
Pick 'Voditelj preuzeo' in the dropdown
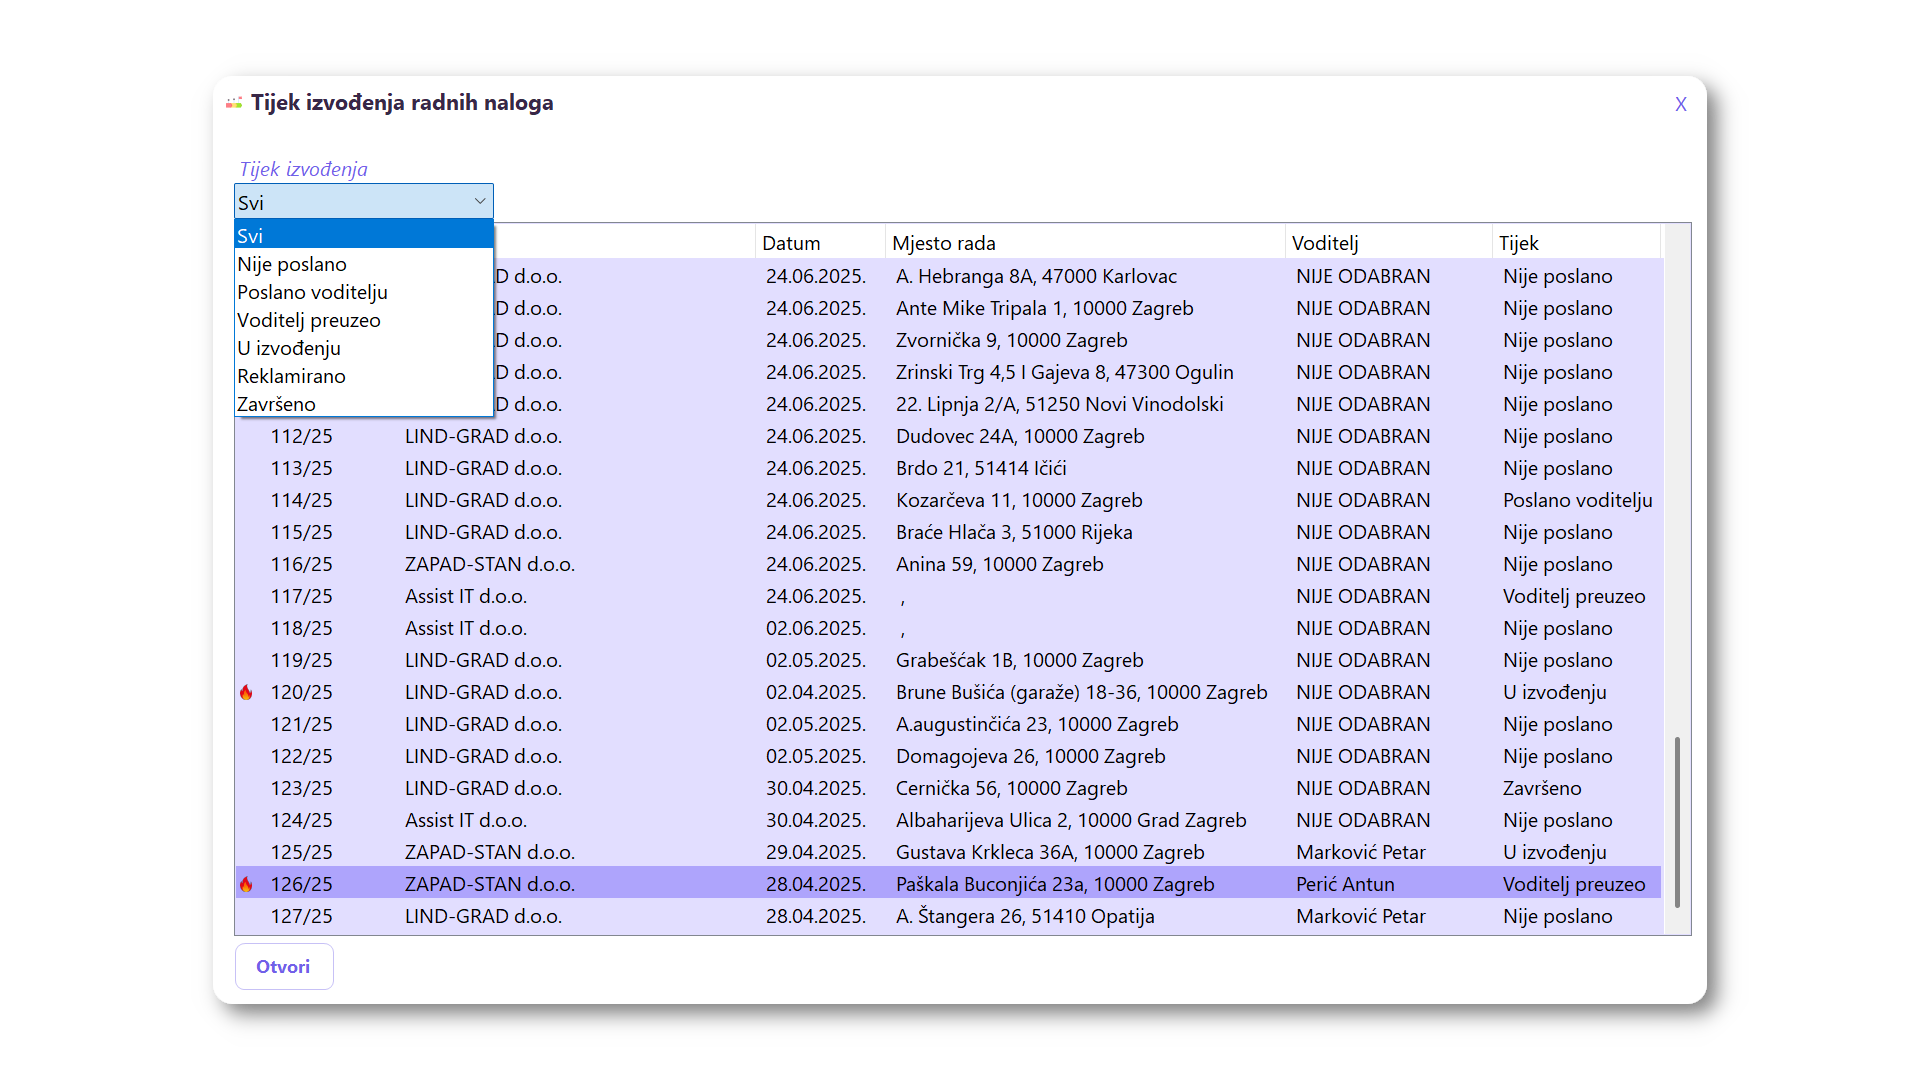pos(309,320)
